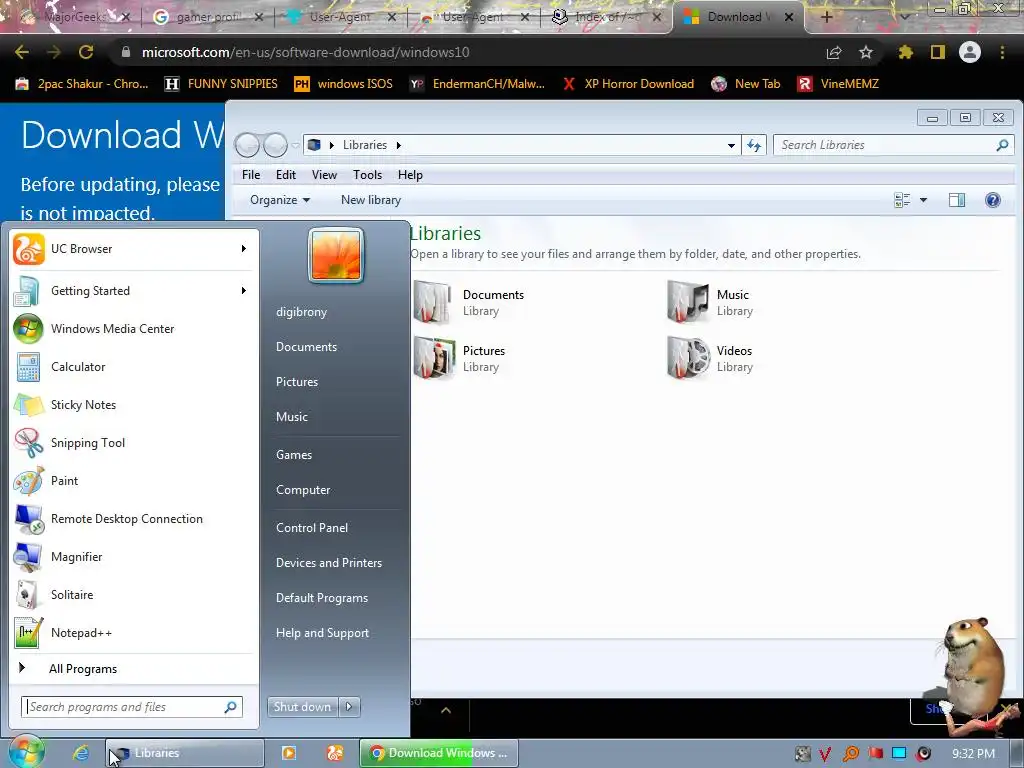Expand UC Browser jump list arrow
The width and height of the screenshot is (1024, 768).
(x=244, y=249)
